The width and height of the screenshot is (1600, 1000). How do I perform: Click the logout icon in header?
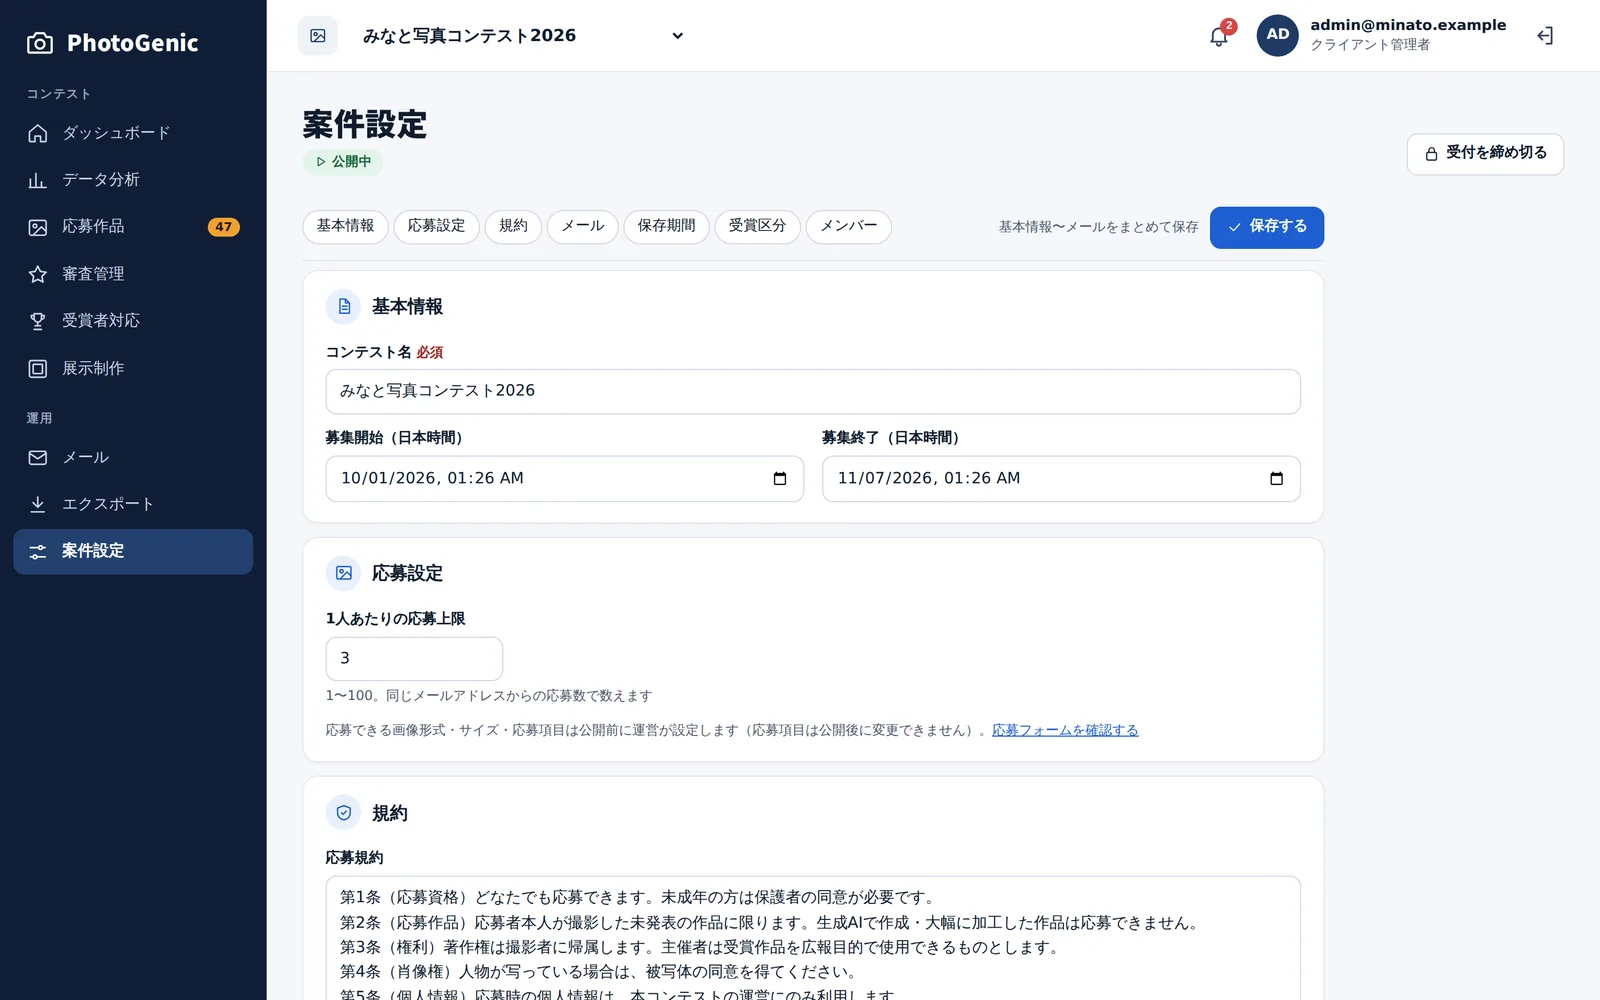(x=1545, y=36)
